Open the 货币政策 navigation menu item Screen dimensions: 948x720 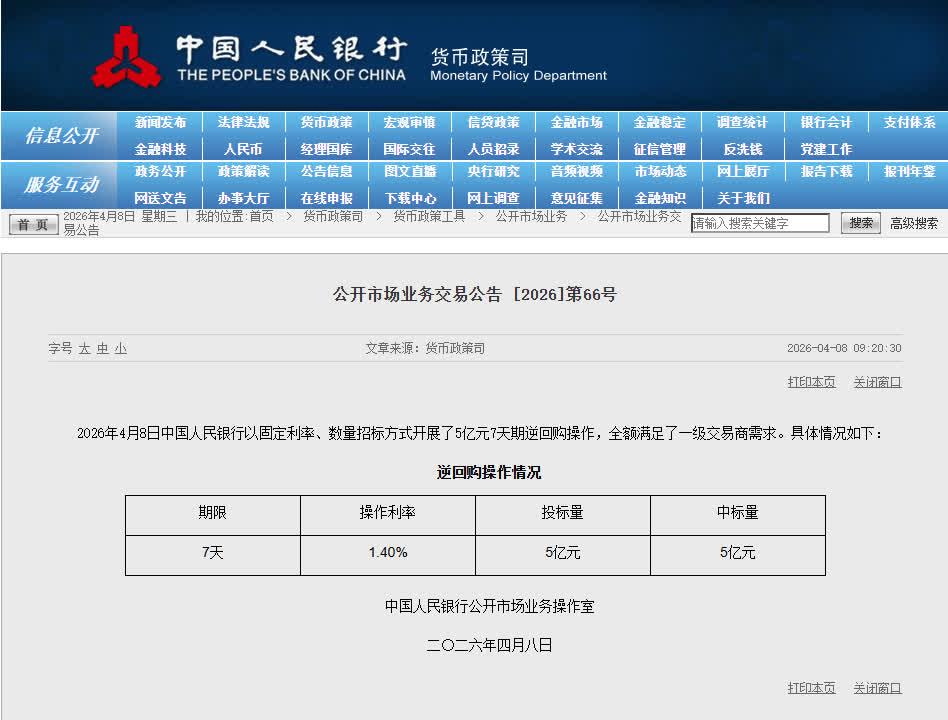tap(326, 122)
